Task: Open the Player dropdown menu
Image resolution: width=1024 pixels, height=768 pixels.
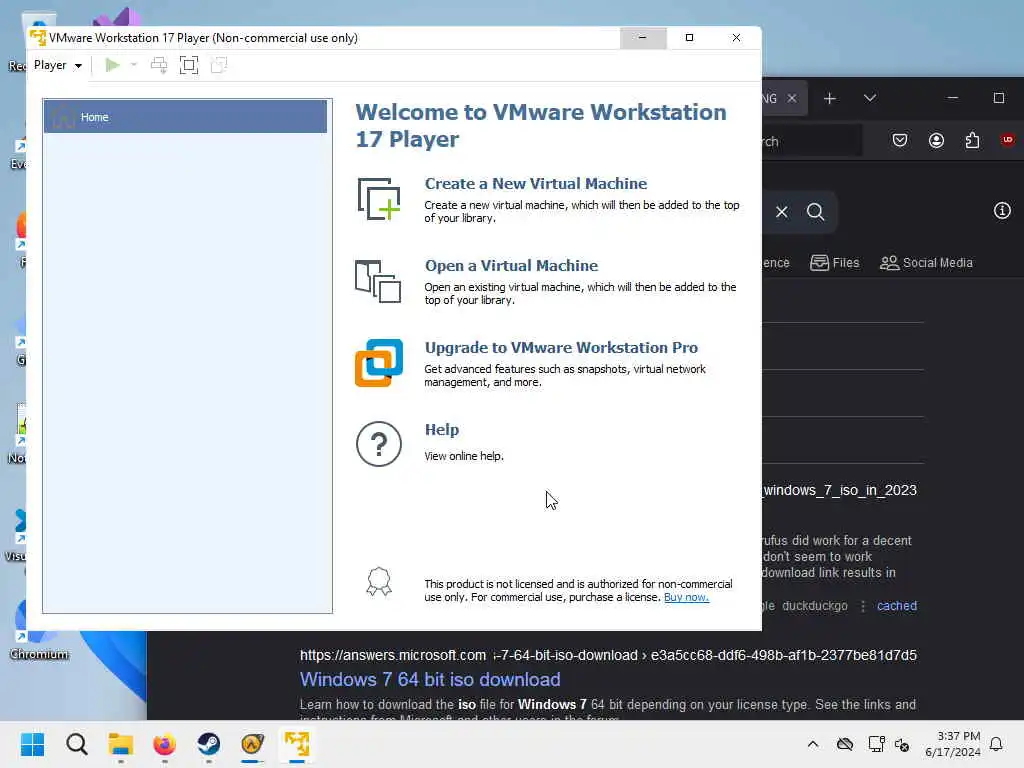Action: (x=57, y=65)
